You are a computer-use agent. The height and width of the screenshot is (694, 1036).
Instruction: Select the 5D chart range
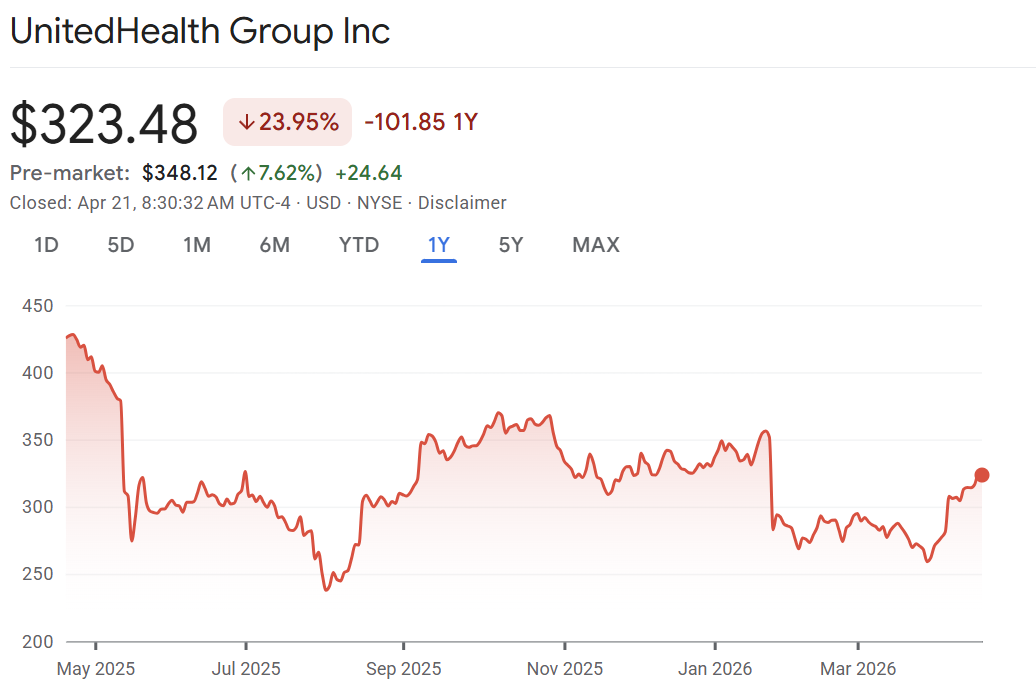tap(121, 245)
